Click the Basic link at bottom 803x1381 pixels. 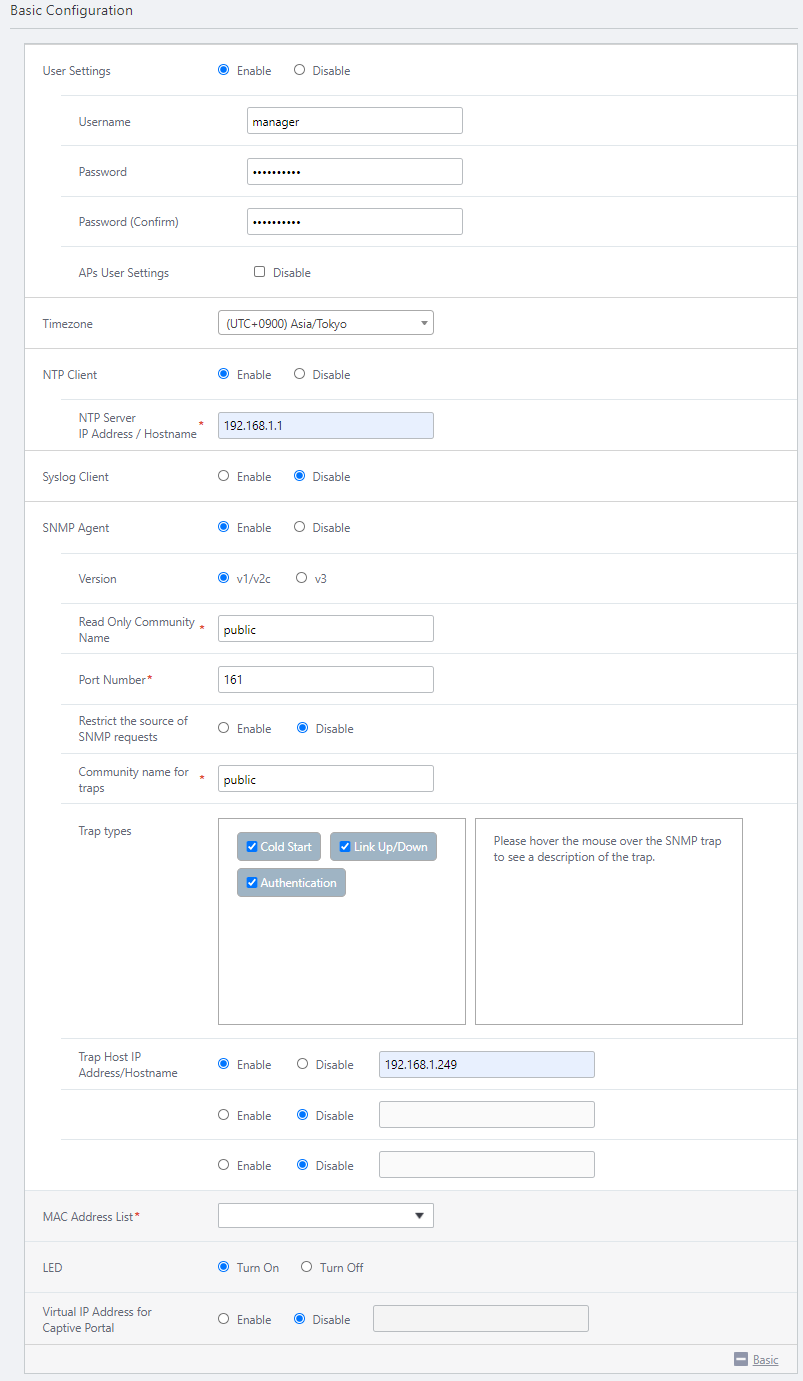[x=765, y=1360]
